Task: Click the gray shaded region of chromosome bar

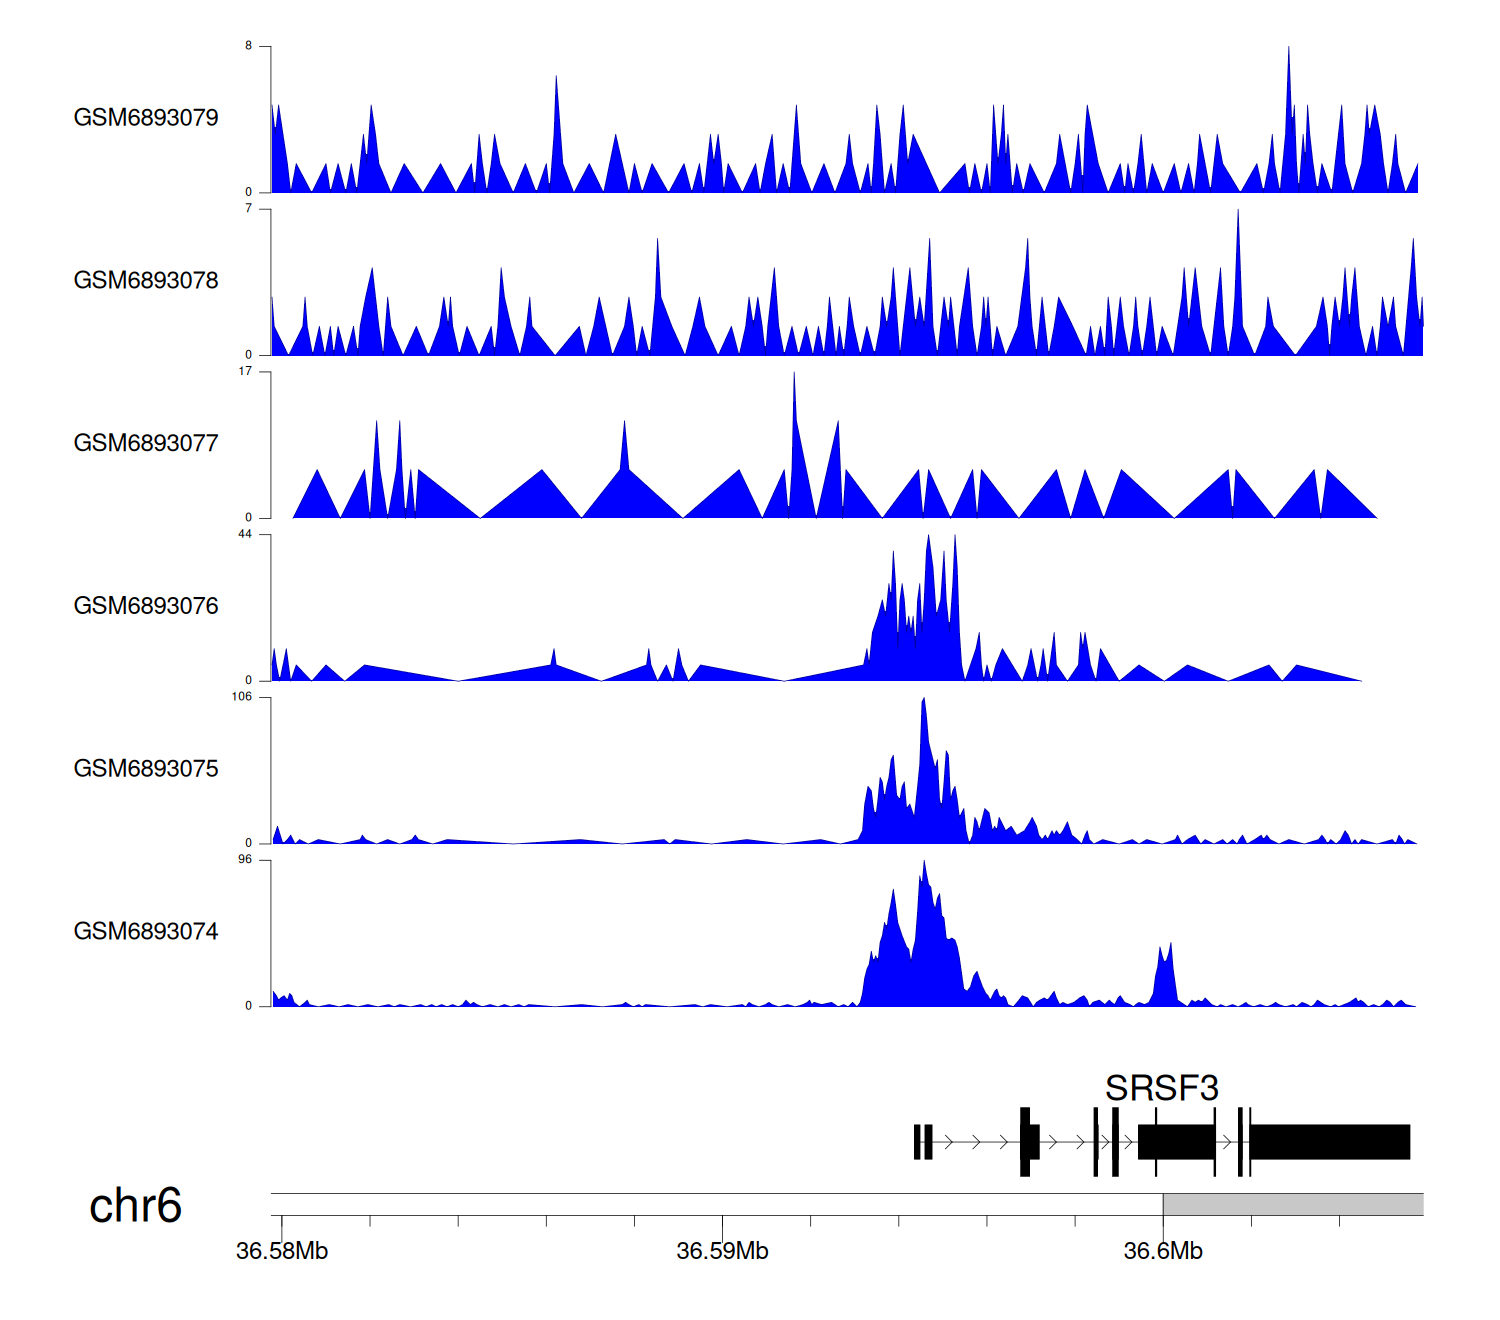Action: point(1292,1204)
